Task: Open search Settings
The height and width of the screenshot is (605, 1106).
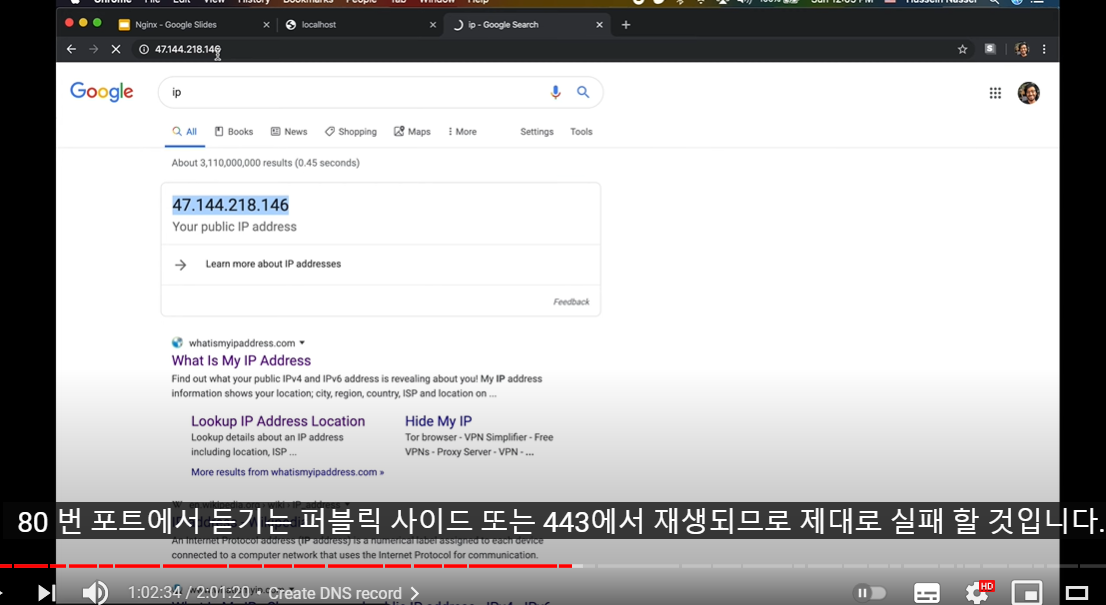Action: click(537, 132)
